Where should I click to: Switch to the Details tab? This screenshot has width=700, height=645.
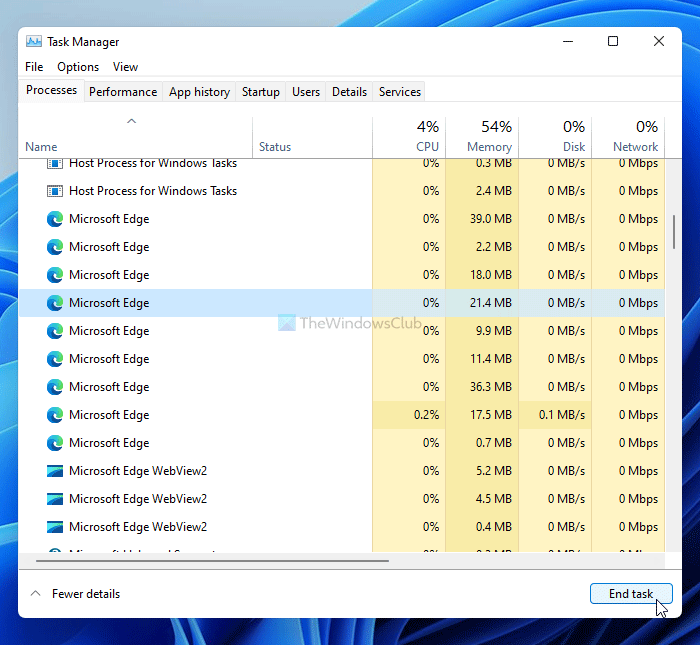[350, 92]
